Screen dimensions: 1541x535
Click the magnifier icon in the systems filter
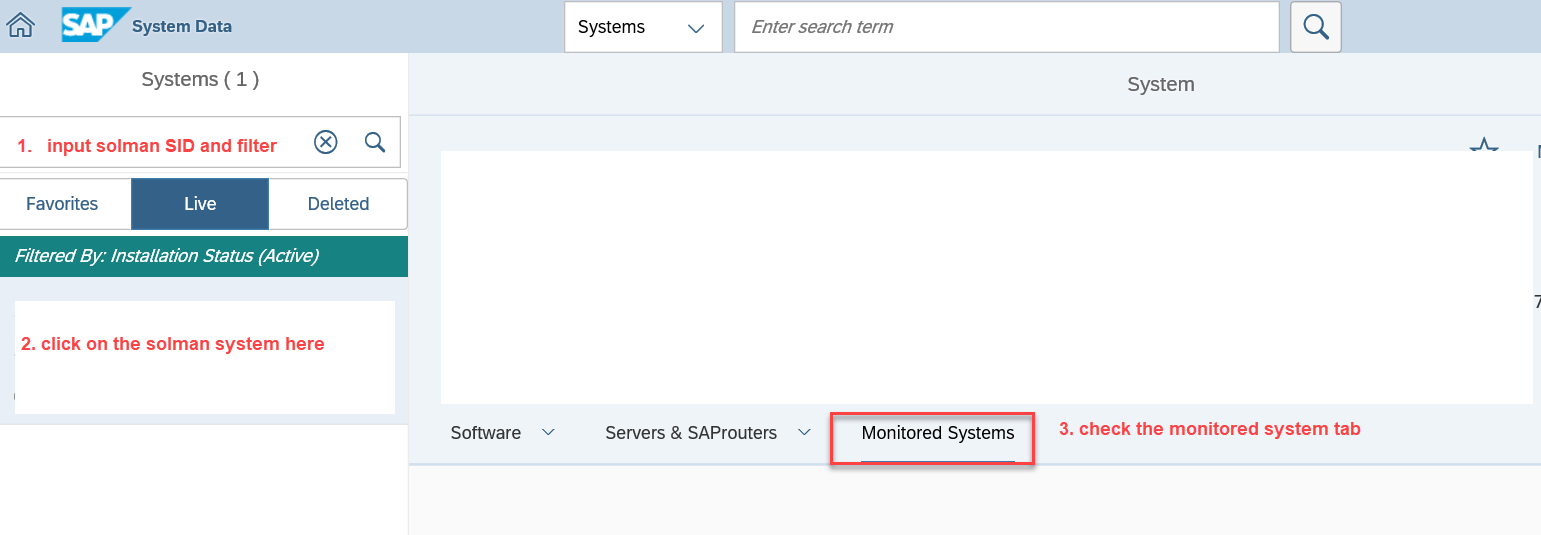click(x=375, y=142)
